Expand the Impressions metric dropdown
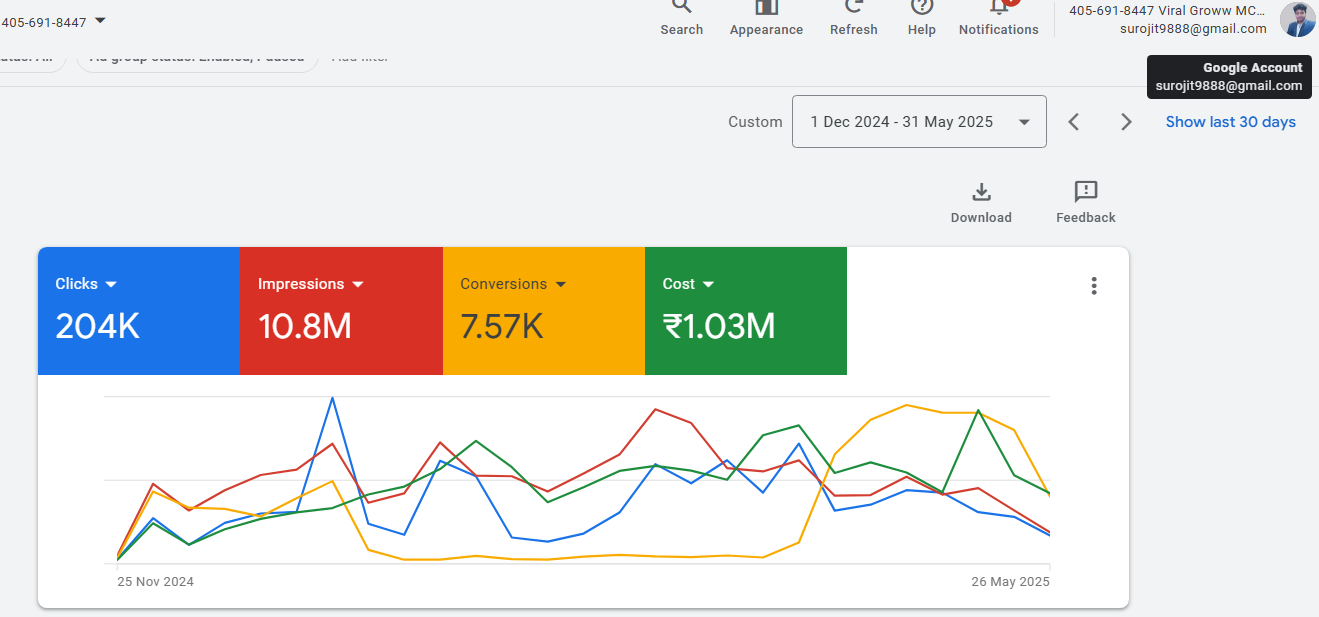This screenshot has width=1319, height=617. (x=358, y=285)
